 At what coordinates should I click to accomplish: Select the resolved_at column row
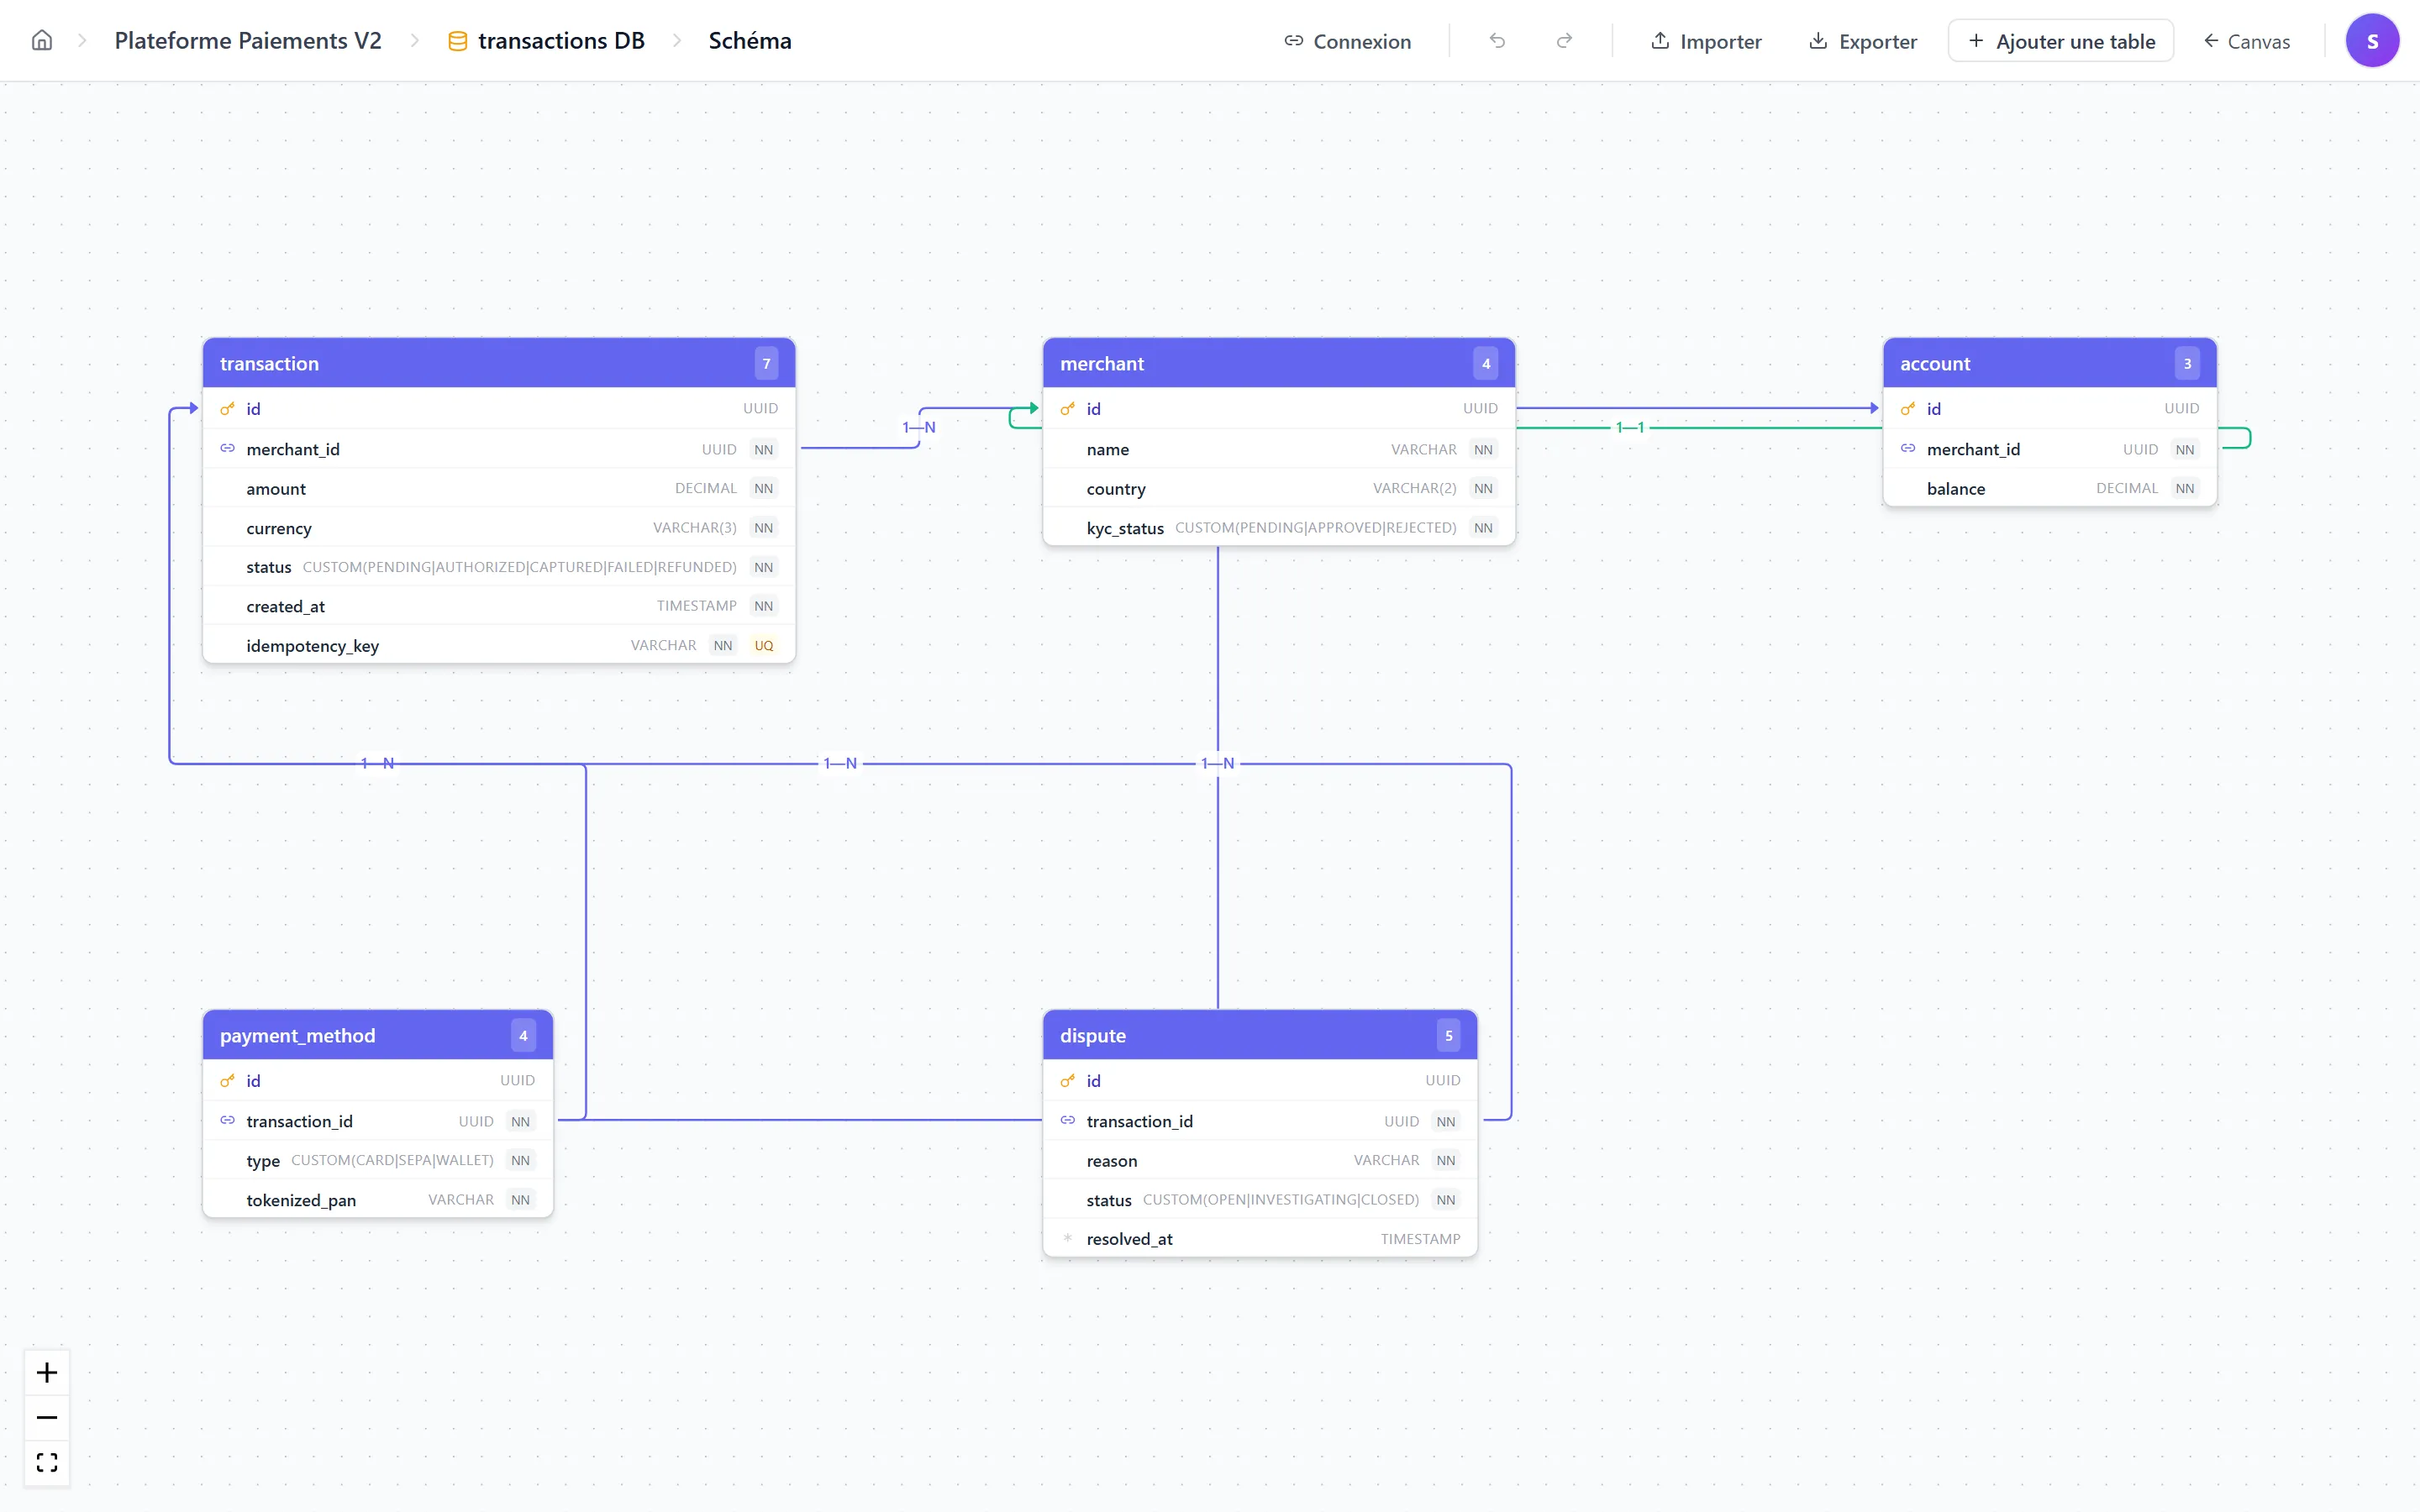(x=1260, y=1238)
